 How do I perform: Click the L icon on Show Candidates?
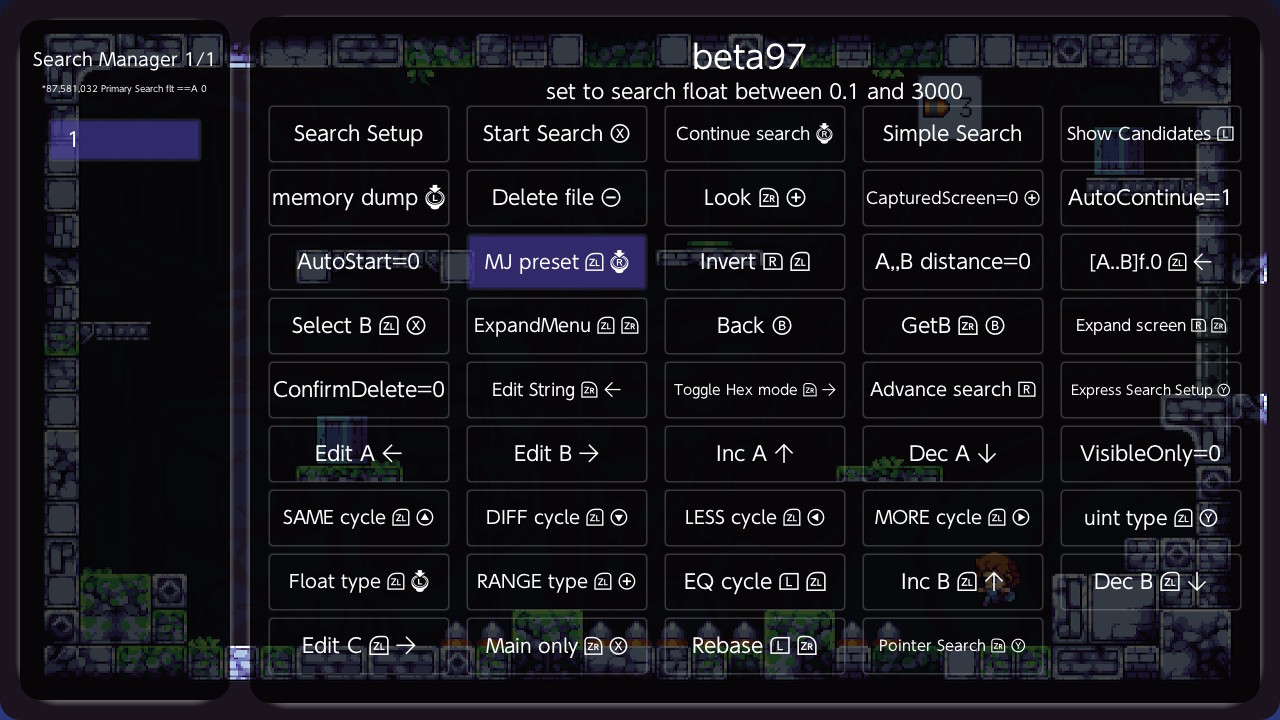click(x=1226, y=134)
